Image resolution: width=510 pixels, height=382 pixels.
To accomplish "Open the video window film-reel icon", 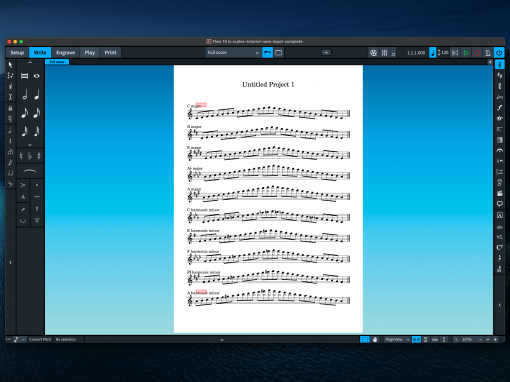I will pos(373,53).
